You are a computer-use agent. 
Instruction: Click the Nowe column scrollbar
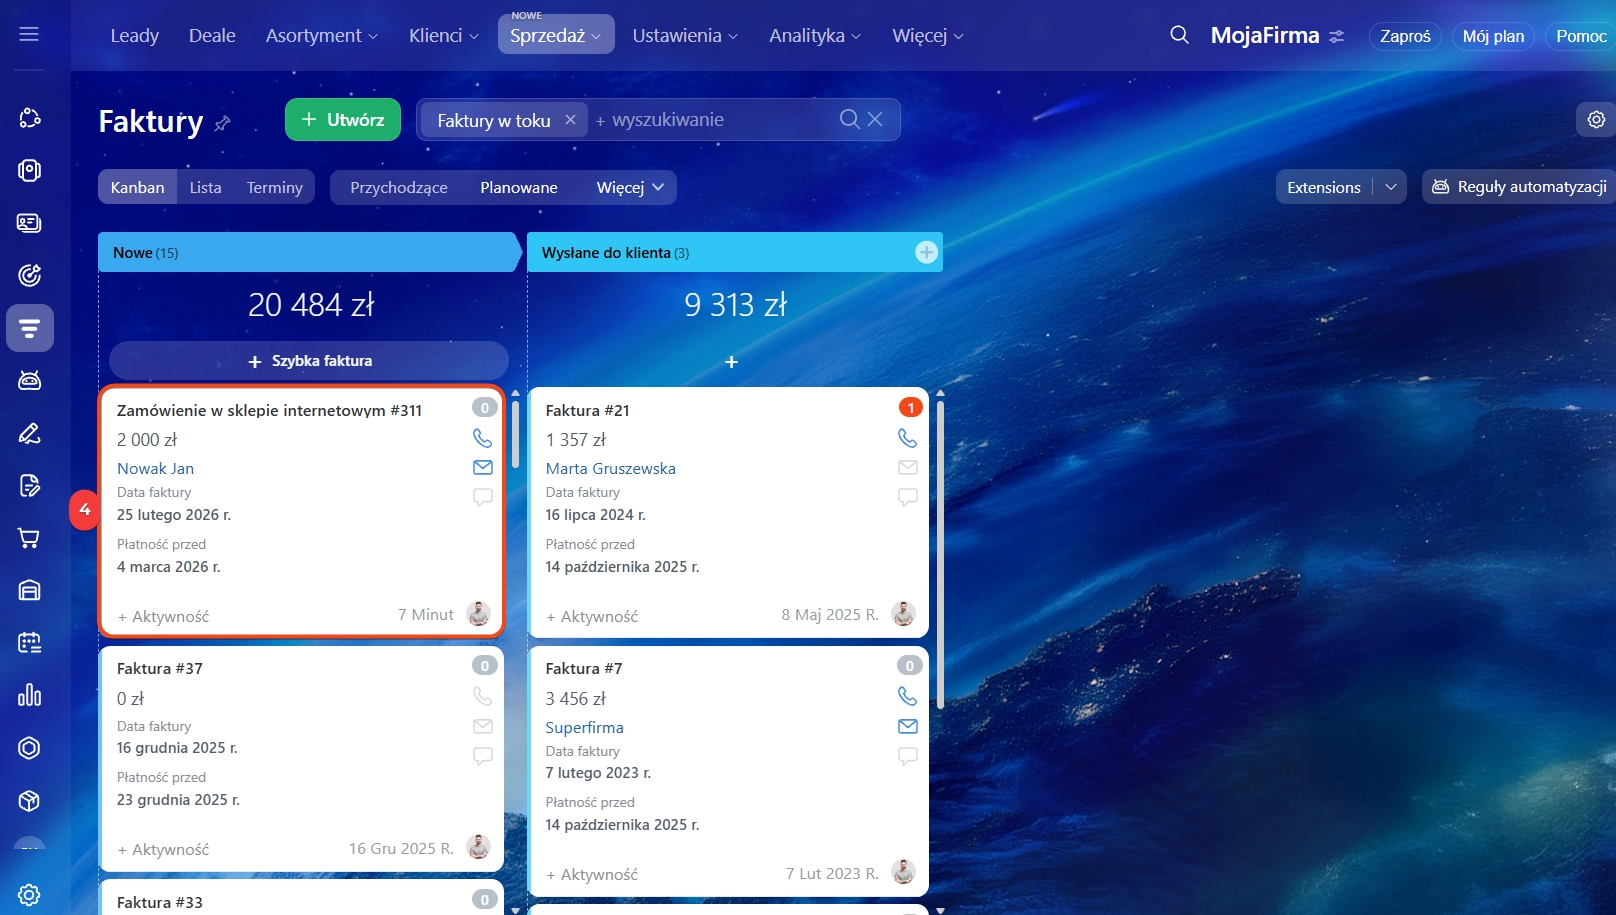[516, 434]
